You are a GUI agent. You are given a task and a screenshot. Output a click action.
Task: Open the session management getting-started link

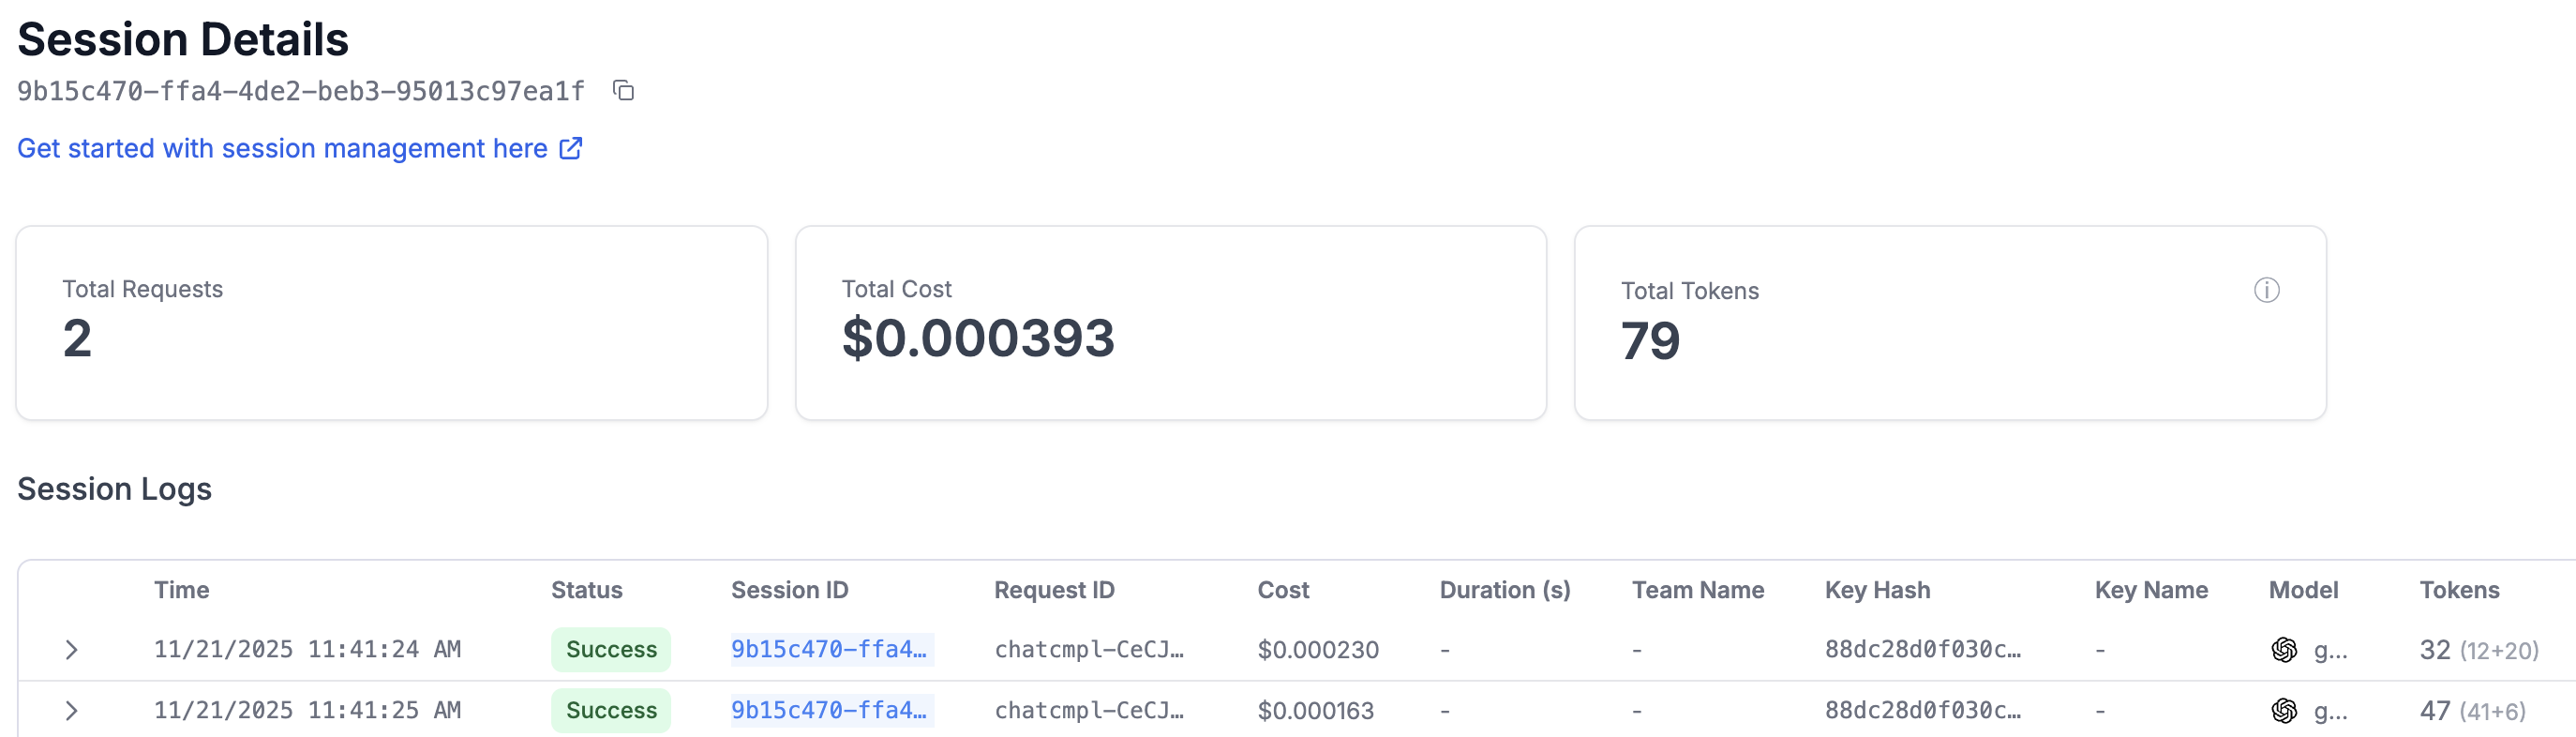click(x=282, y=149)
